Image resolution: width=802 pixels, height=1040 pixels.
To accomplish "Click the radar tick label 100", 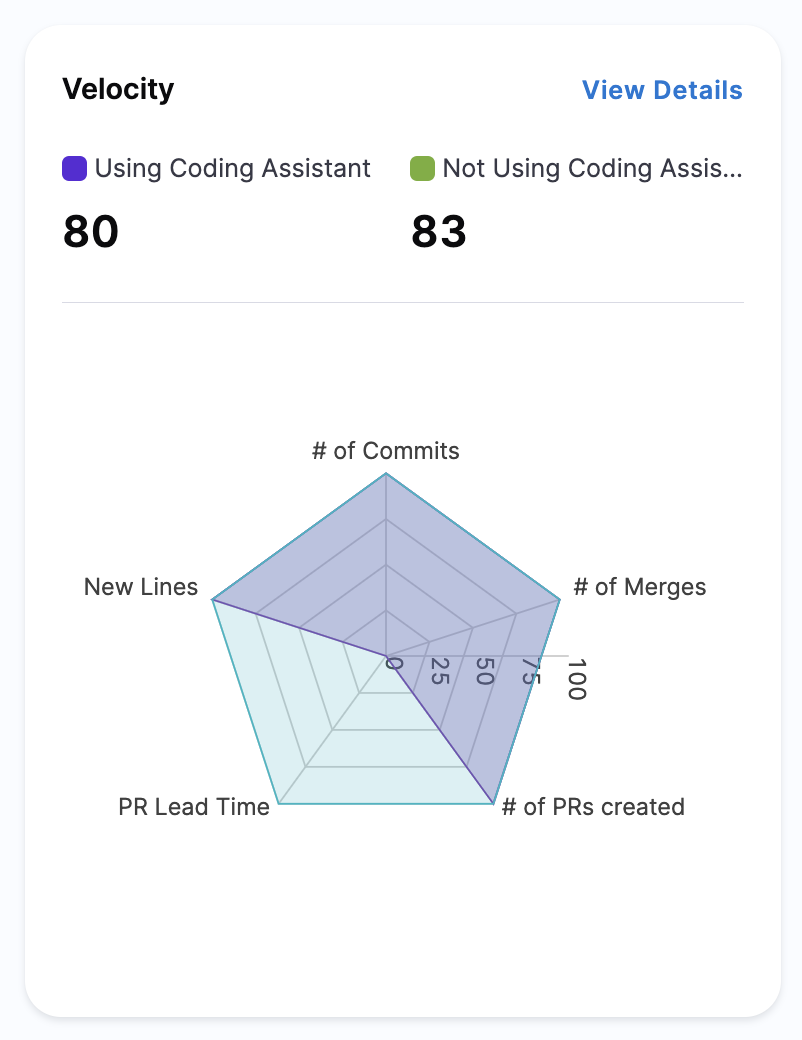I will coord(575,679).
